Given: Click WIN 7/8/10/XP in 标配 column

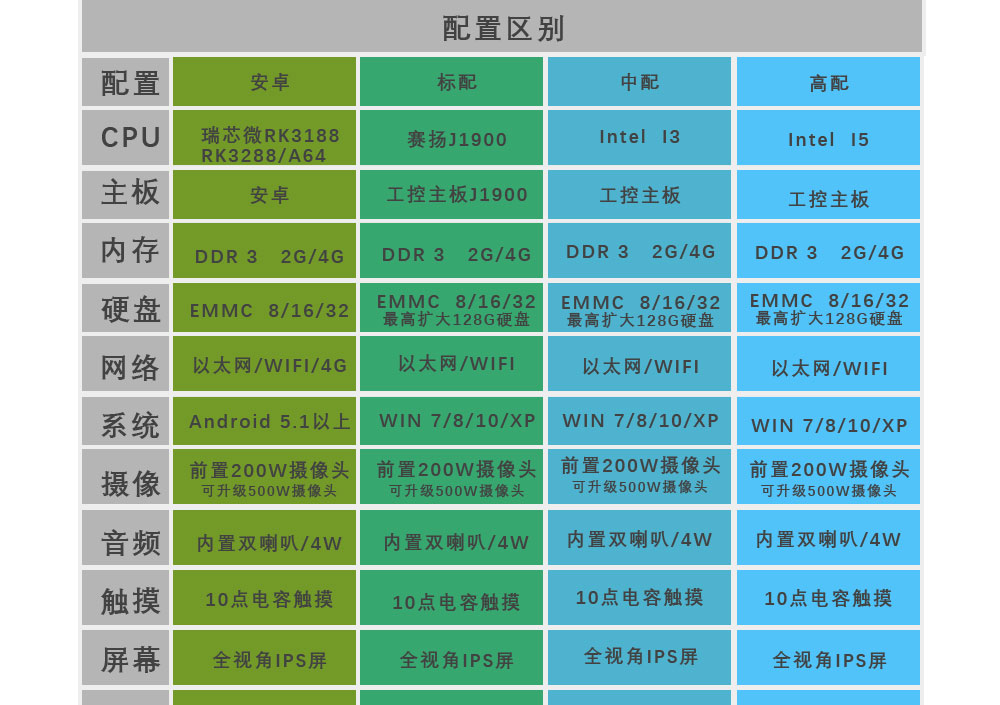Looking at the screenshot, I should click(x=452, y=421).
